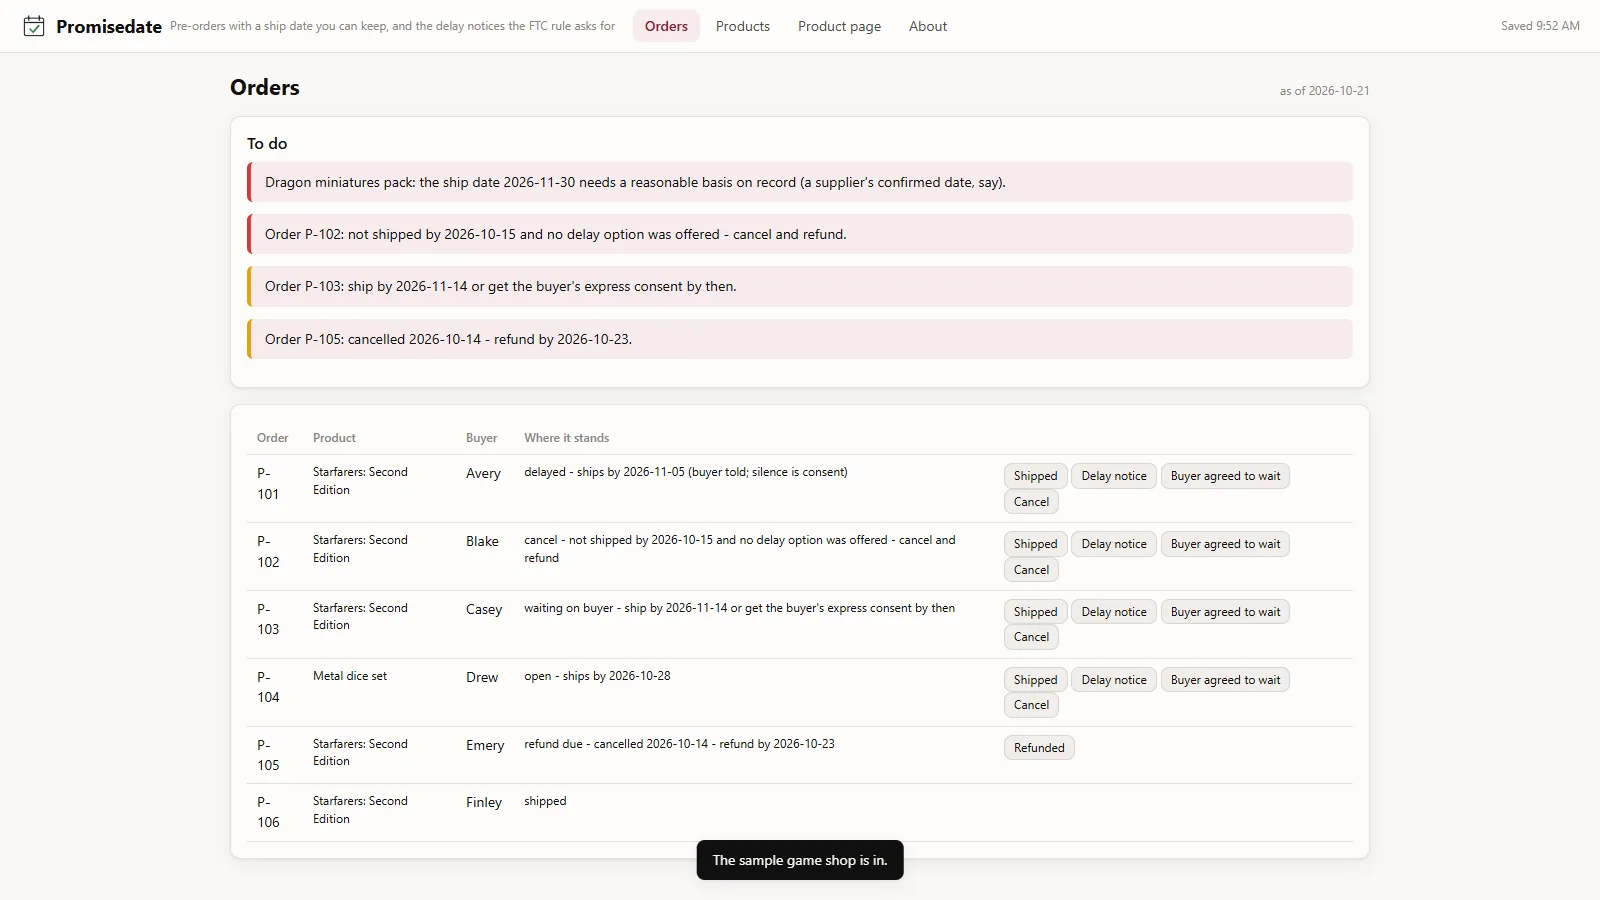
Task: Click the Order P-103 express consent reminder
Action: click(800, 286)
